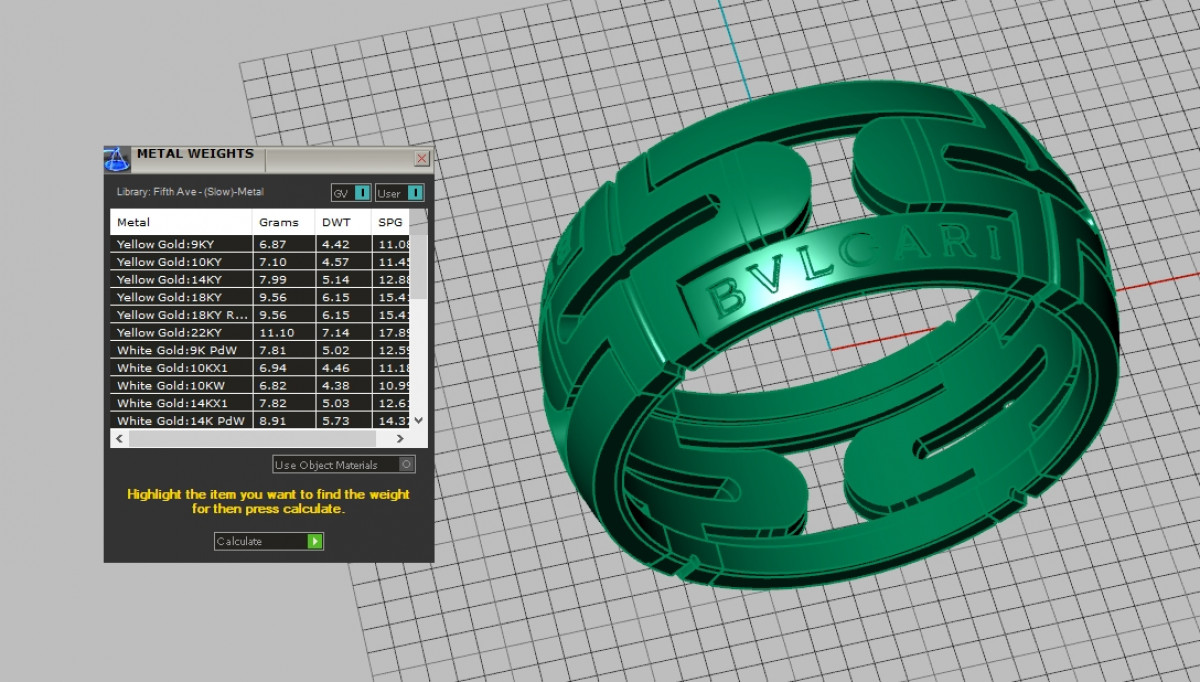Highlight the Yellow Gold:22KY entry
This screenshot has height=682, width=1200.
point(180,333)
